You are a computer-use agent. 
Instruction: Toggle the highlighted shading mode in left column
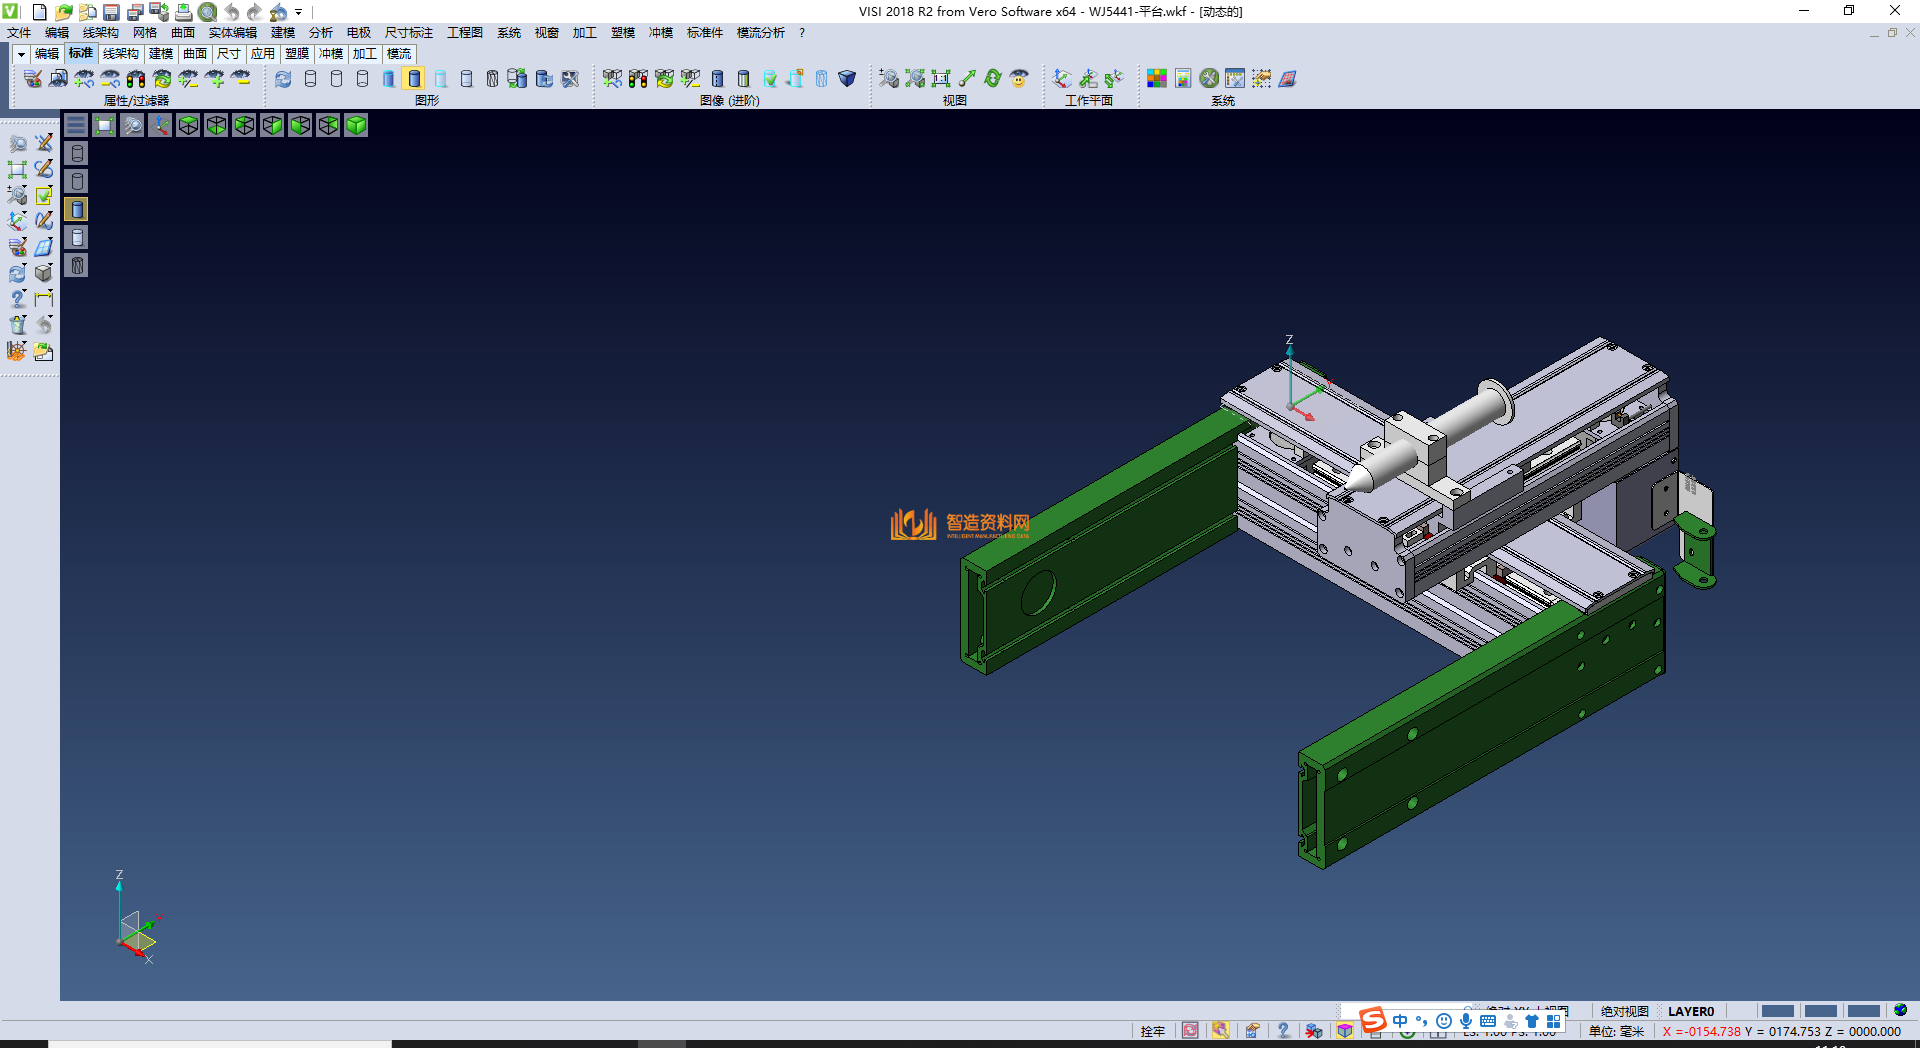[x=77, y=209]
